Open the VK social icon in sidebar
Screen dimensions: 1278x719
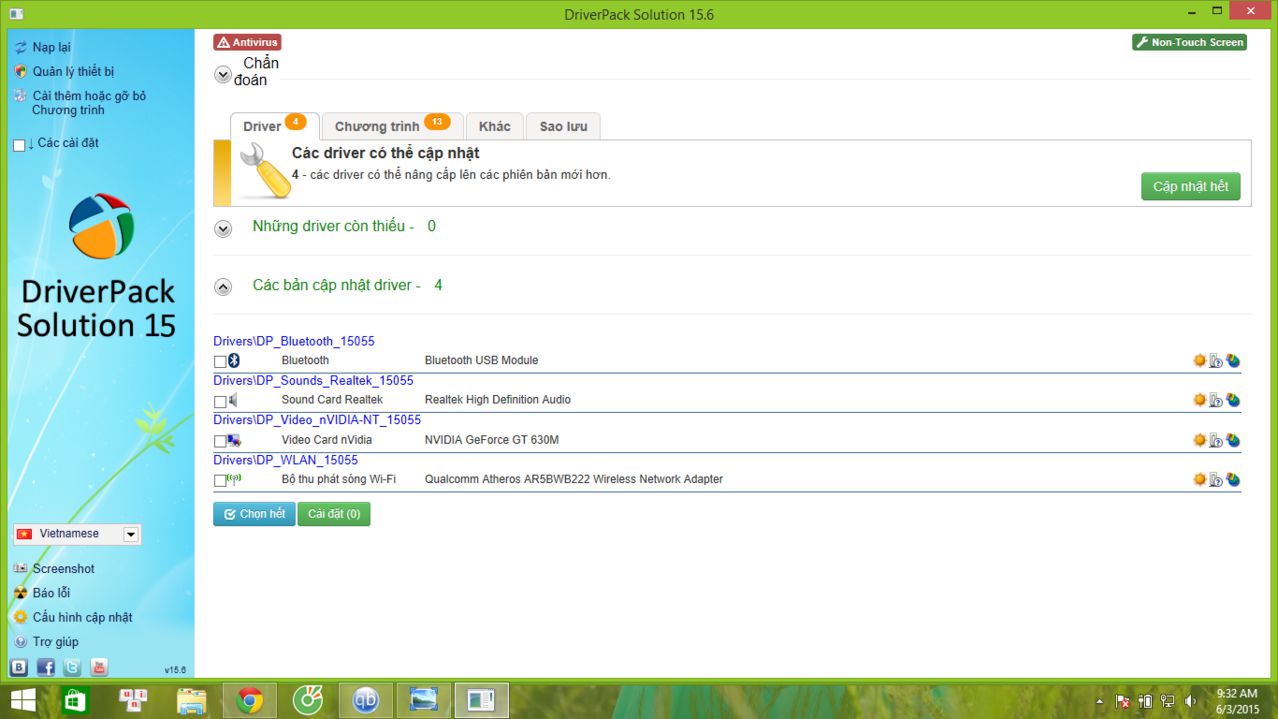coord(19,667)
